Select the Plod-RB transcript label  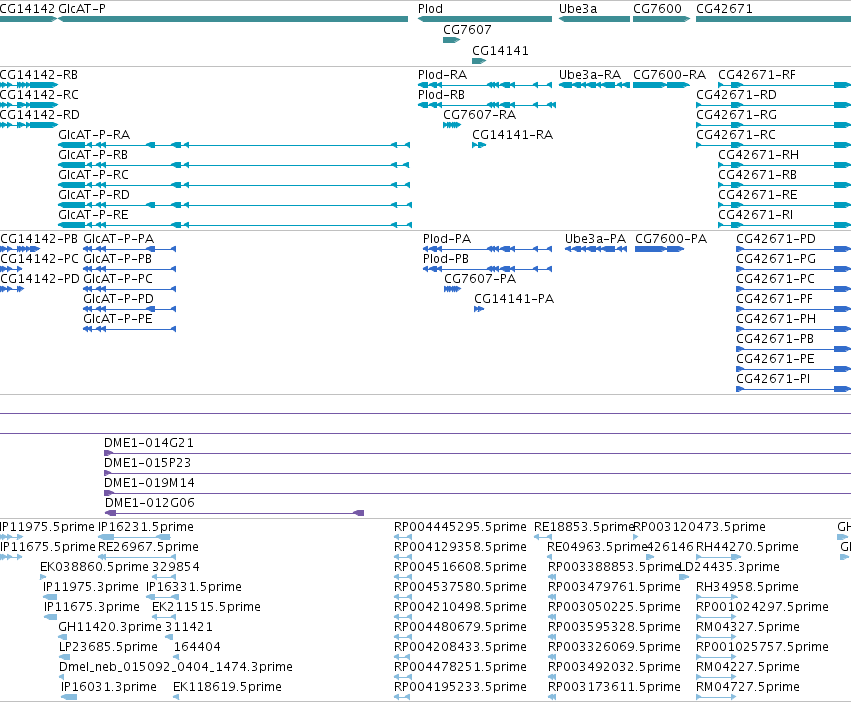point(441,94)
